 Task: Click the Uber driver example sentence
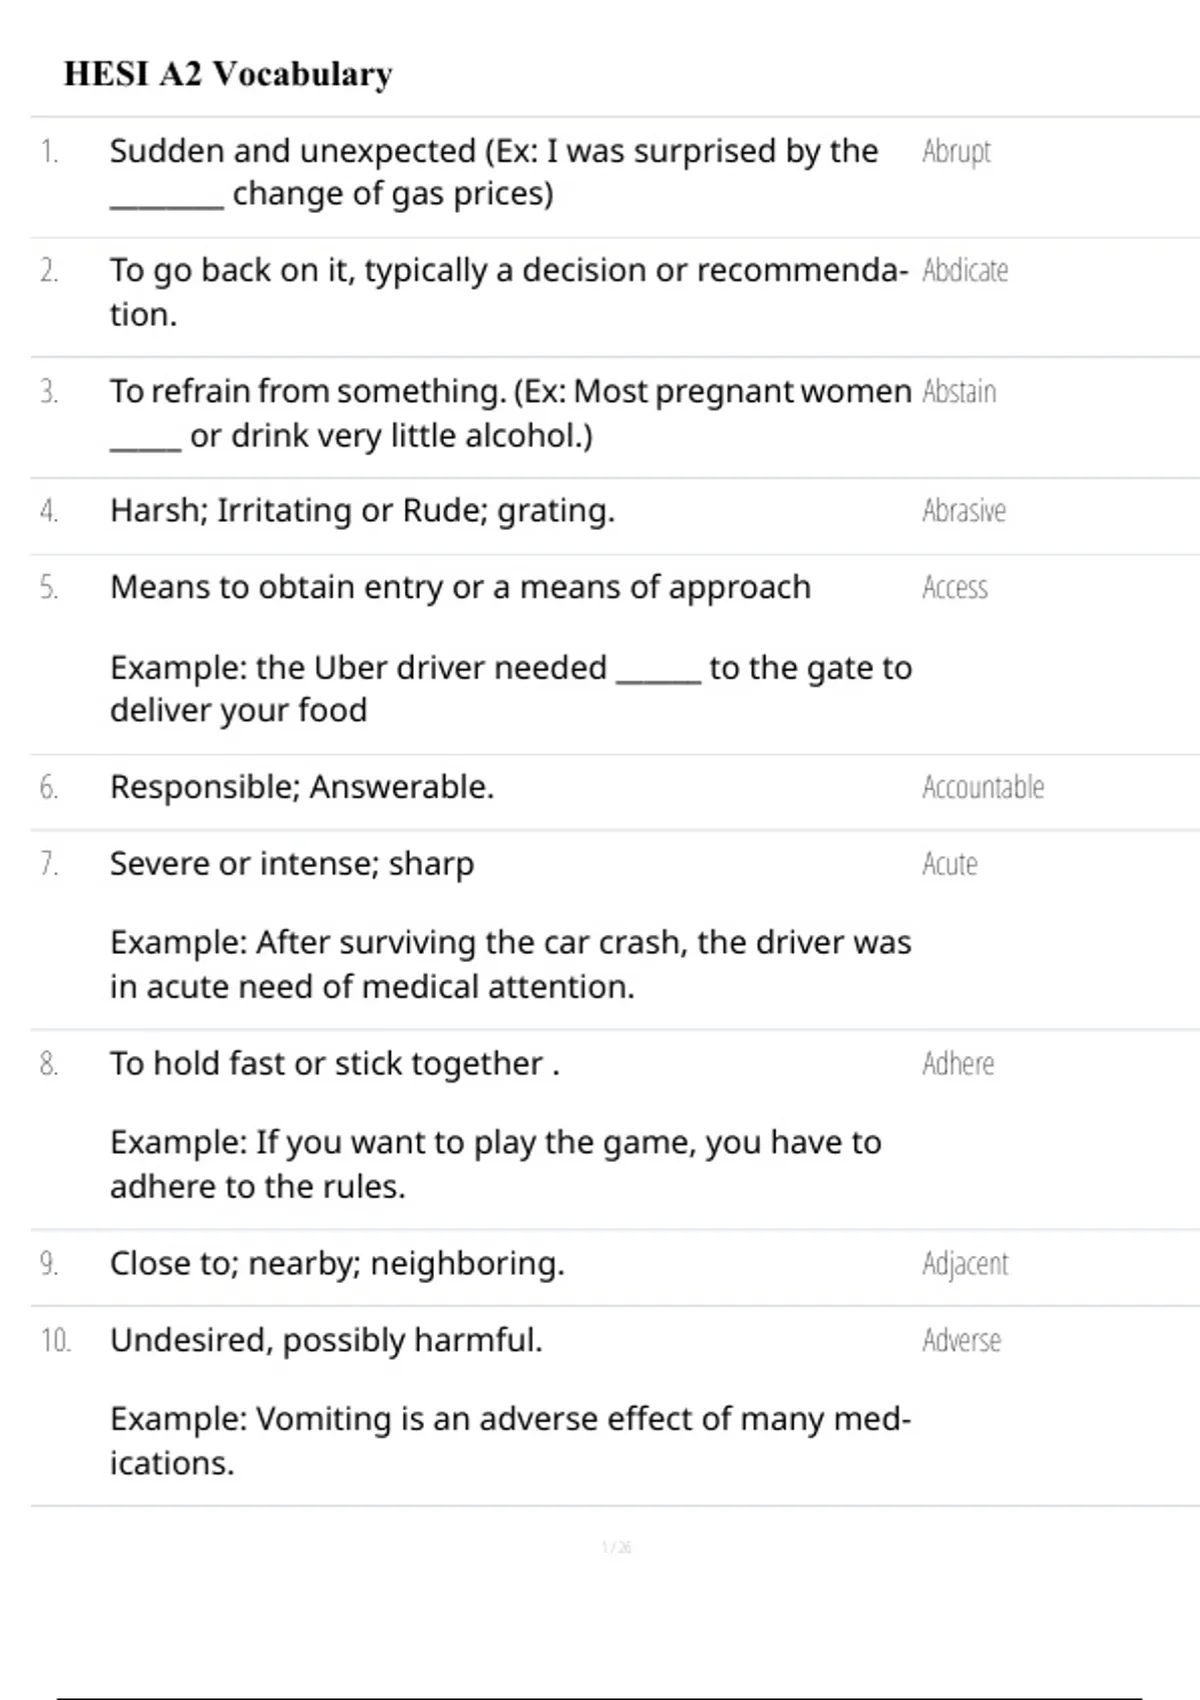pyautogui.click(x=510, y=689)
